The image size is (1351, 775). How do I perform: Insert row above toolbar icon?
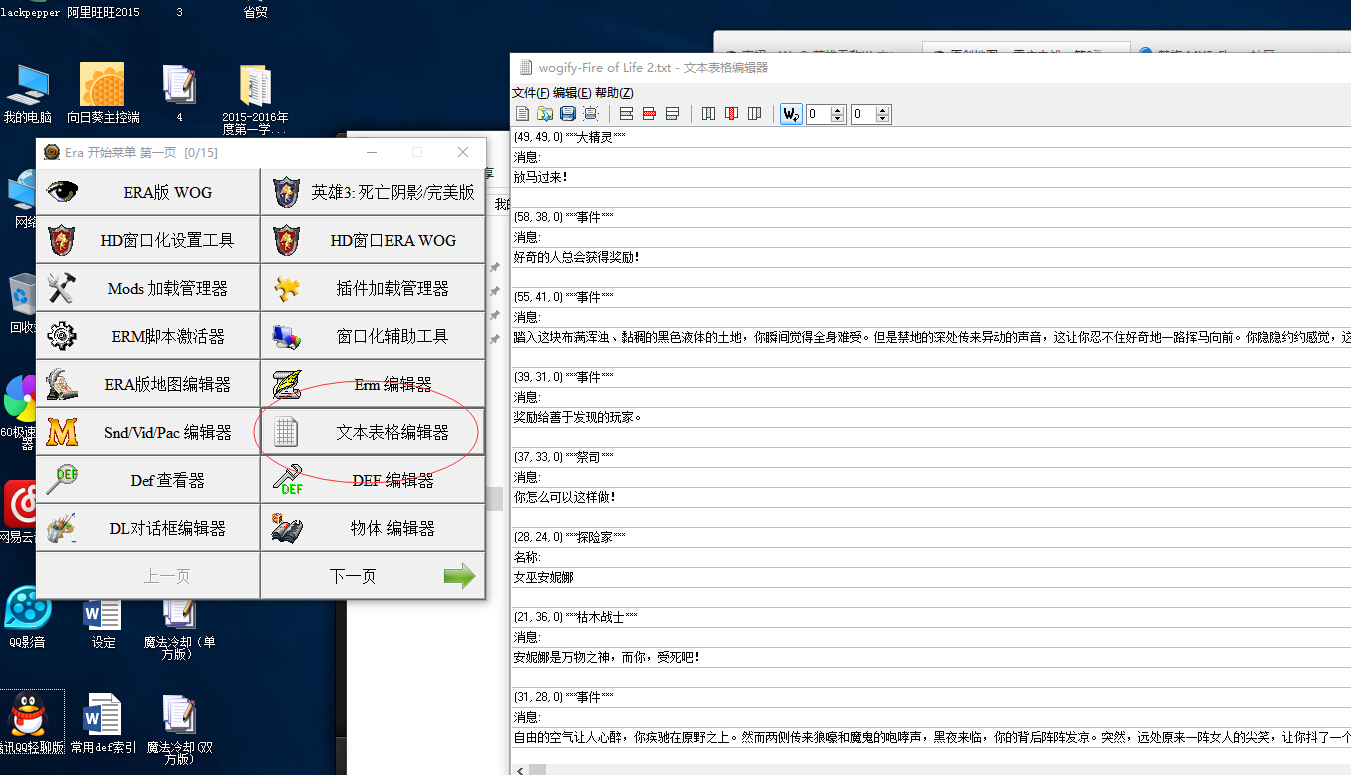(x=627, y=114)
